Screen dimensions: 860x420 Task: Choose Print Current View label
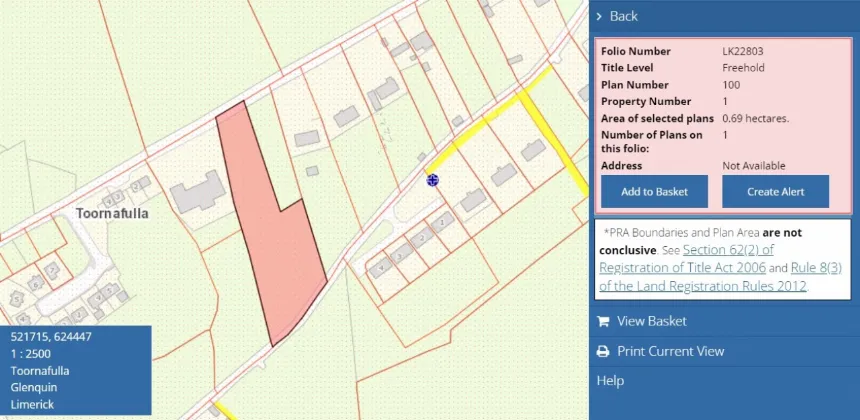click(671, 351)
